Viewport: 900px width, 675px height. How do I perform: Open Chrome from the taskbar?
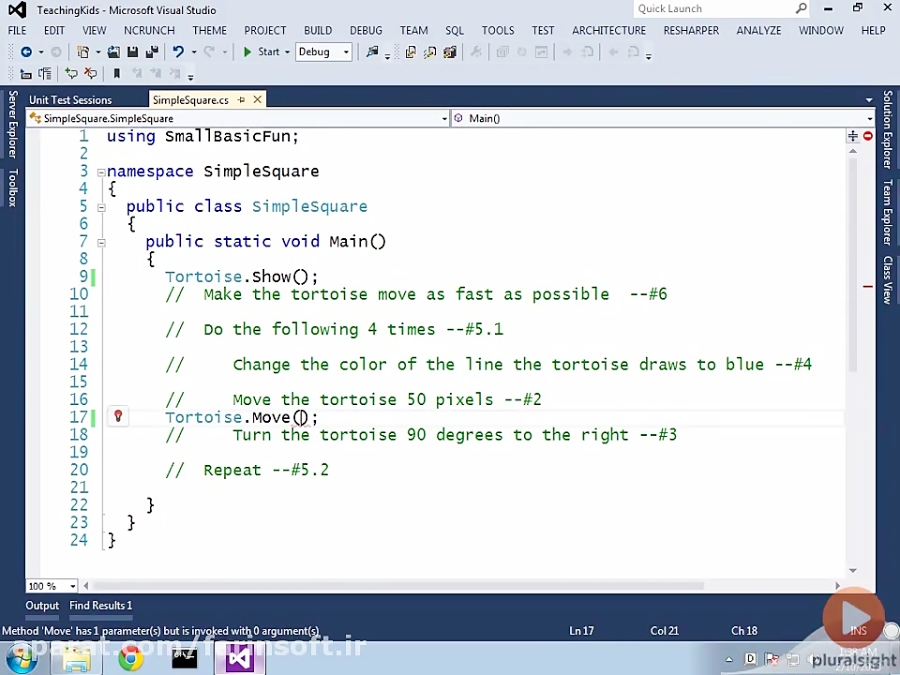(131, 658)
